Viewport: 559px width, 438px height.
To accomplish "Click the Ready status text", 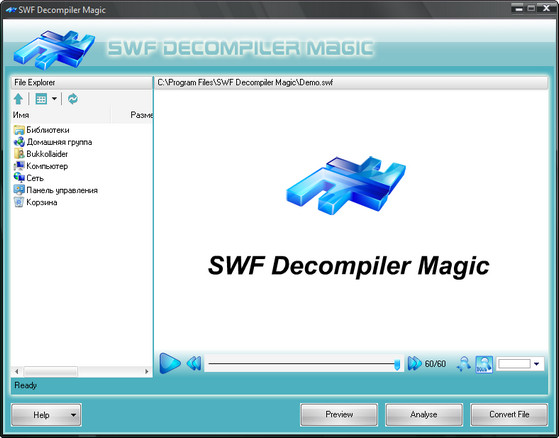I will tap(26, 386).
